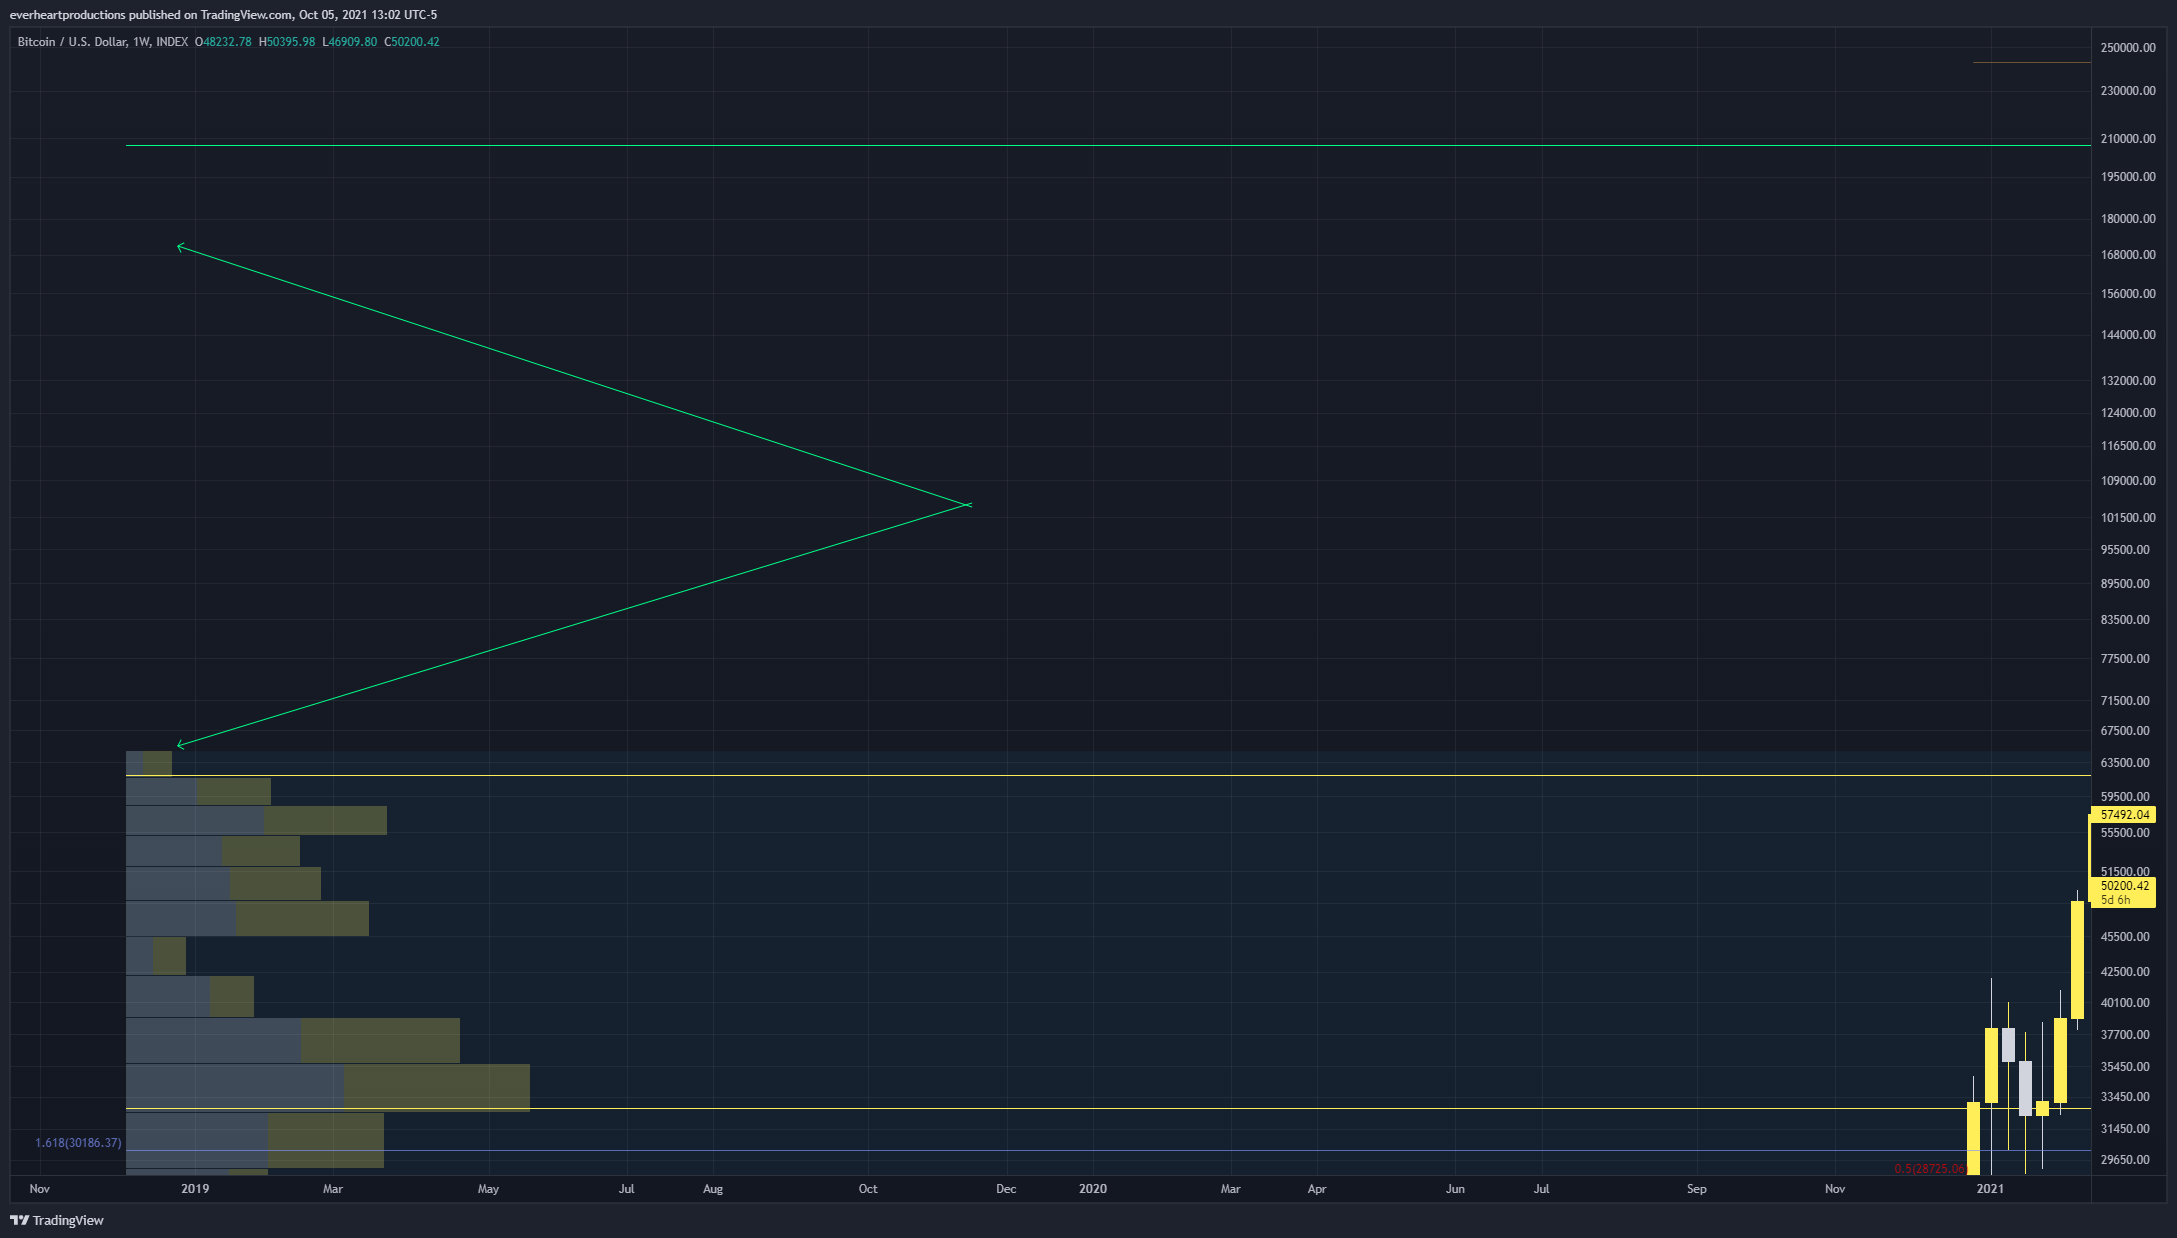Click the 2020 label on time axis

pos(1093,1189)
